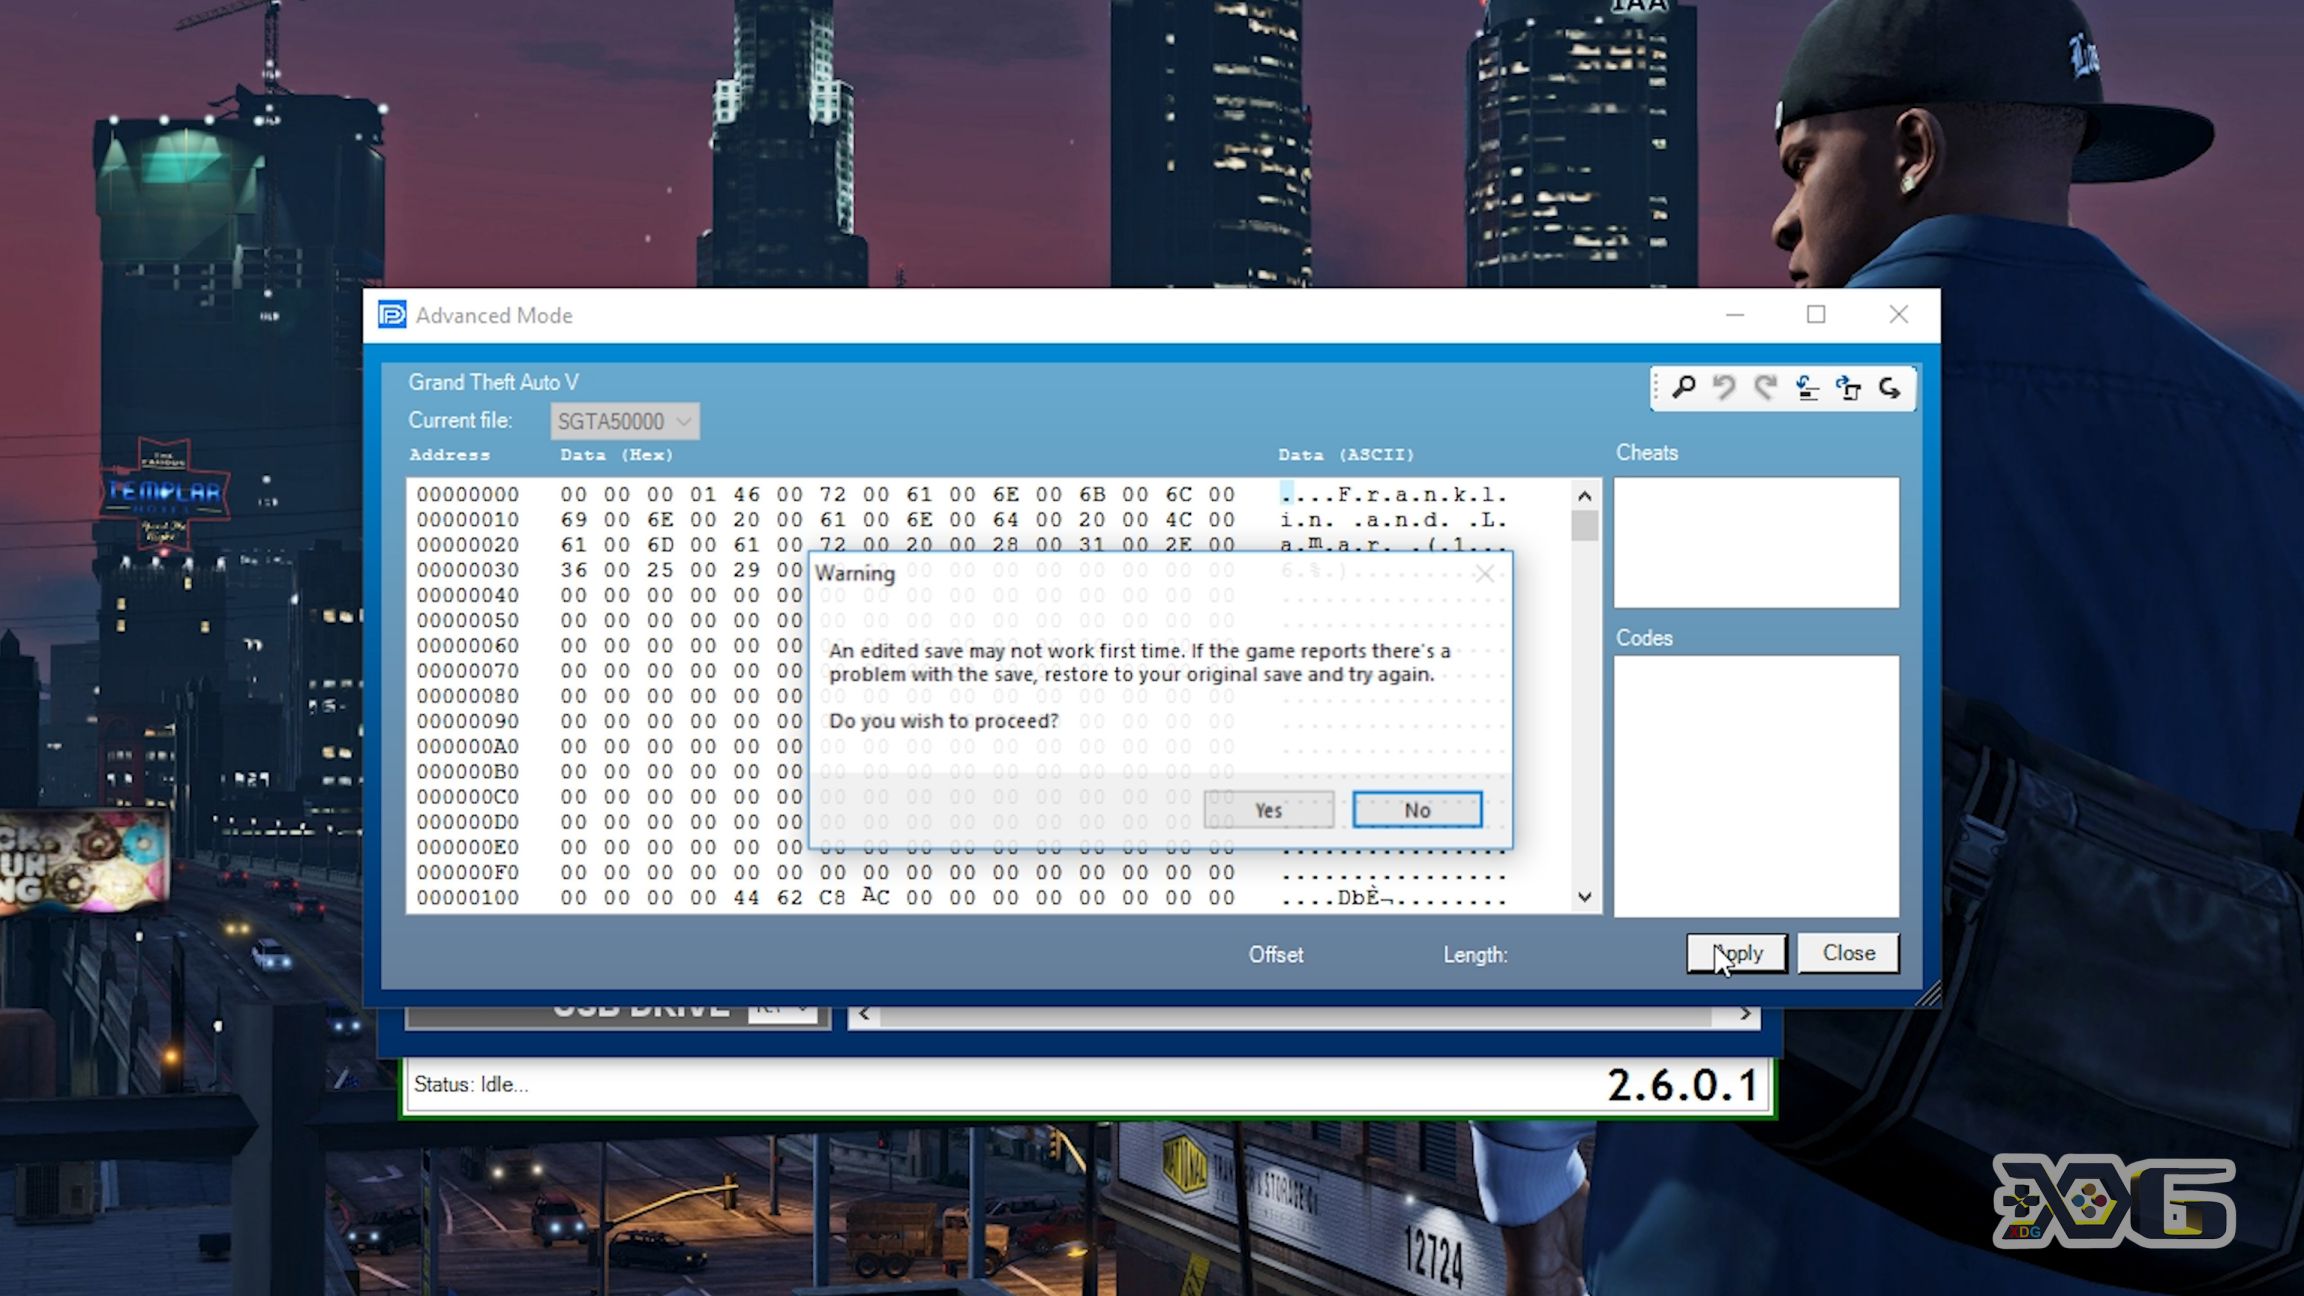Click the black curved go-to arrow icon
Image resolution: width=2304 pixels, height=1296 pixels.
pyautogui.click(x=1889, y=388)
